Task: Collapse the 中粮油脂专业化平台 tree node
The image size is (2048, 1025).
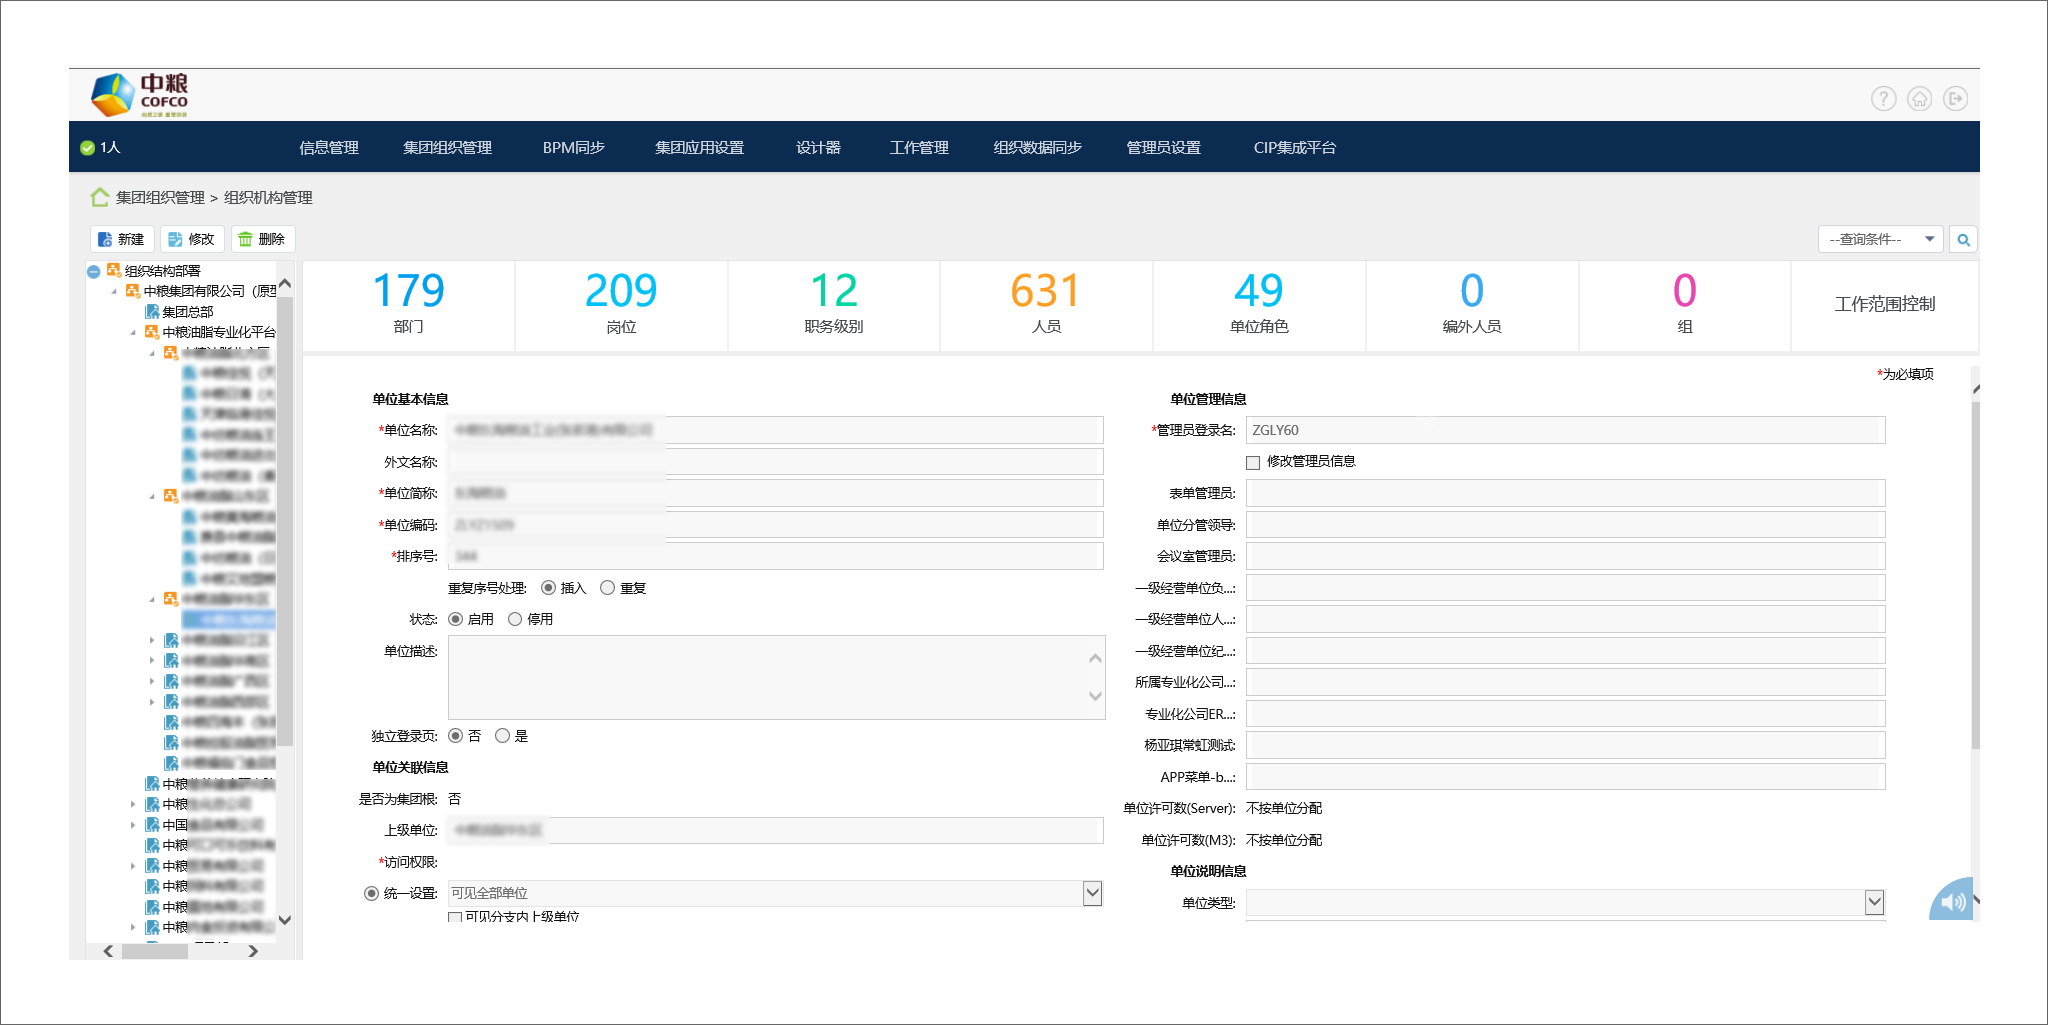Action: (133, 332)
